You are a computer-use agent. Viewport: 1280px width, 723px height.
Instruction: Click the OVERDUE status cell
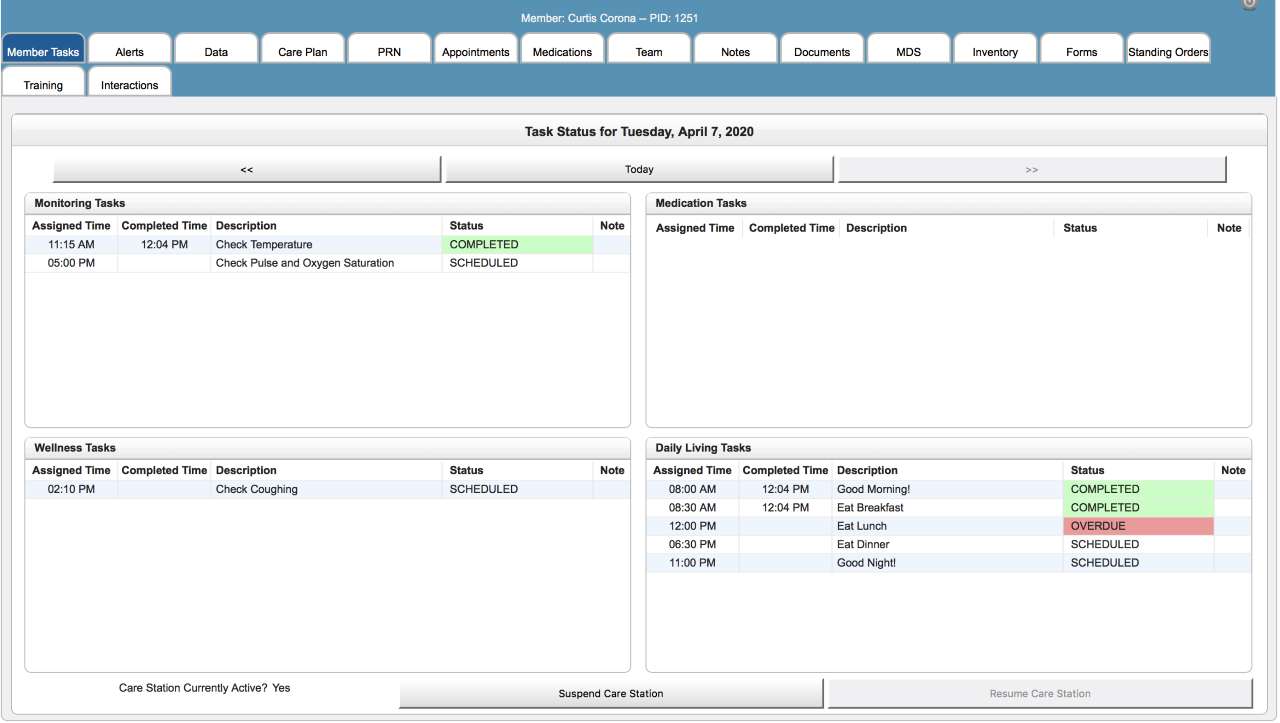(x=1139, y=526)
